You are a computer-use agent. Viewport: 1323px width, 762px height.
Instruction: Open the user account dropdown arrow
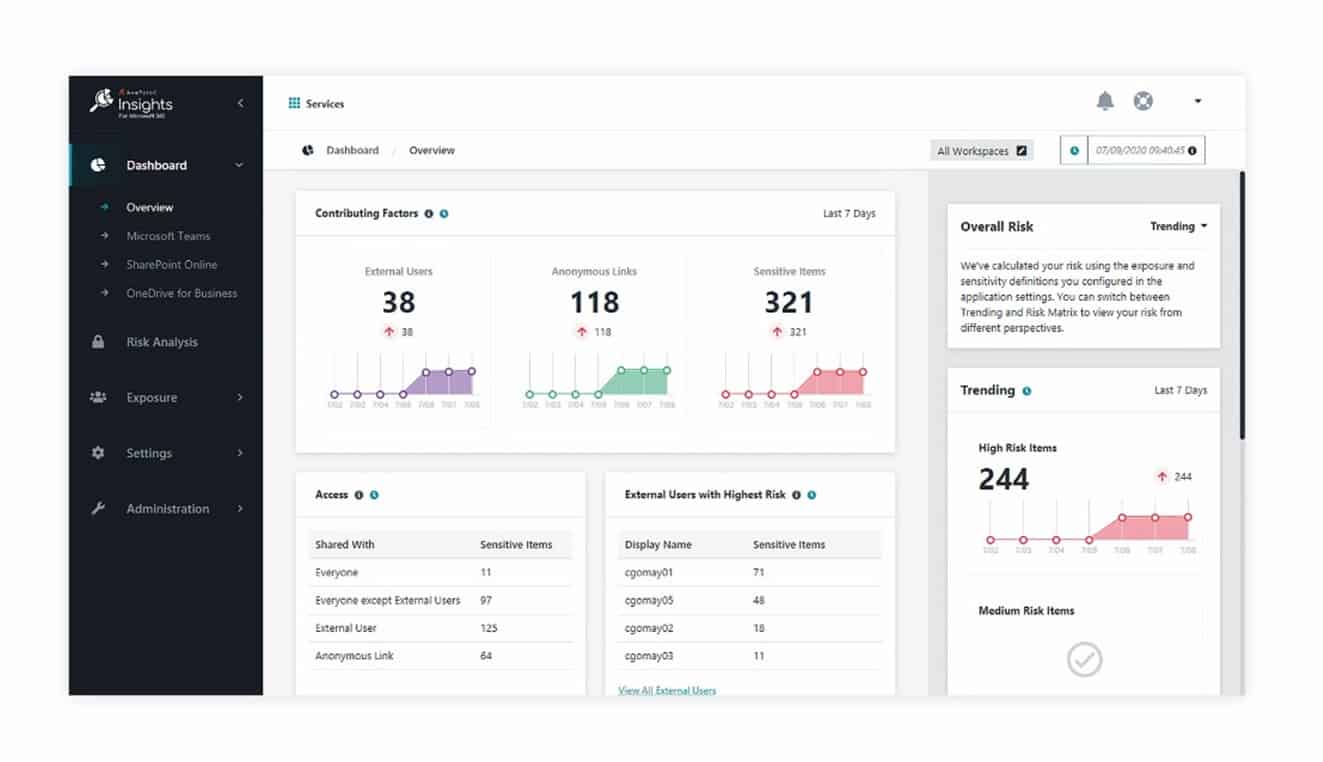[1198, 101]
